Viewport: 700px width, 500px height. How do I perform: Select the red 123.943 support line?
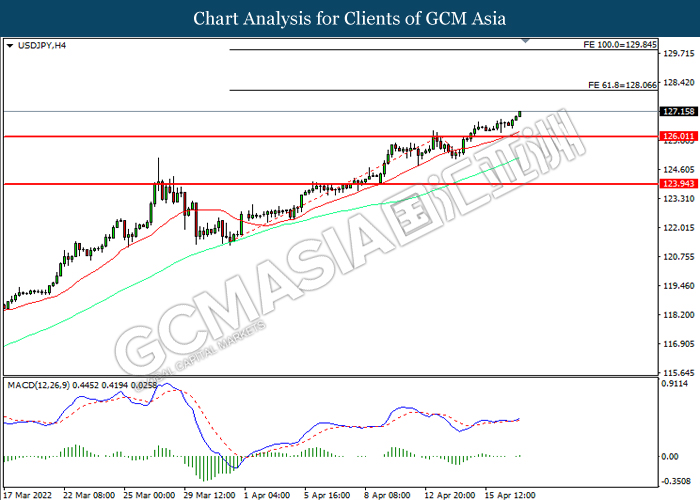pyautogui.click(x=330, y=183)
